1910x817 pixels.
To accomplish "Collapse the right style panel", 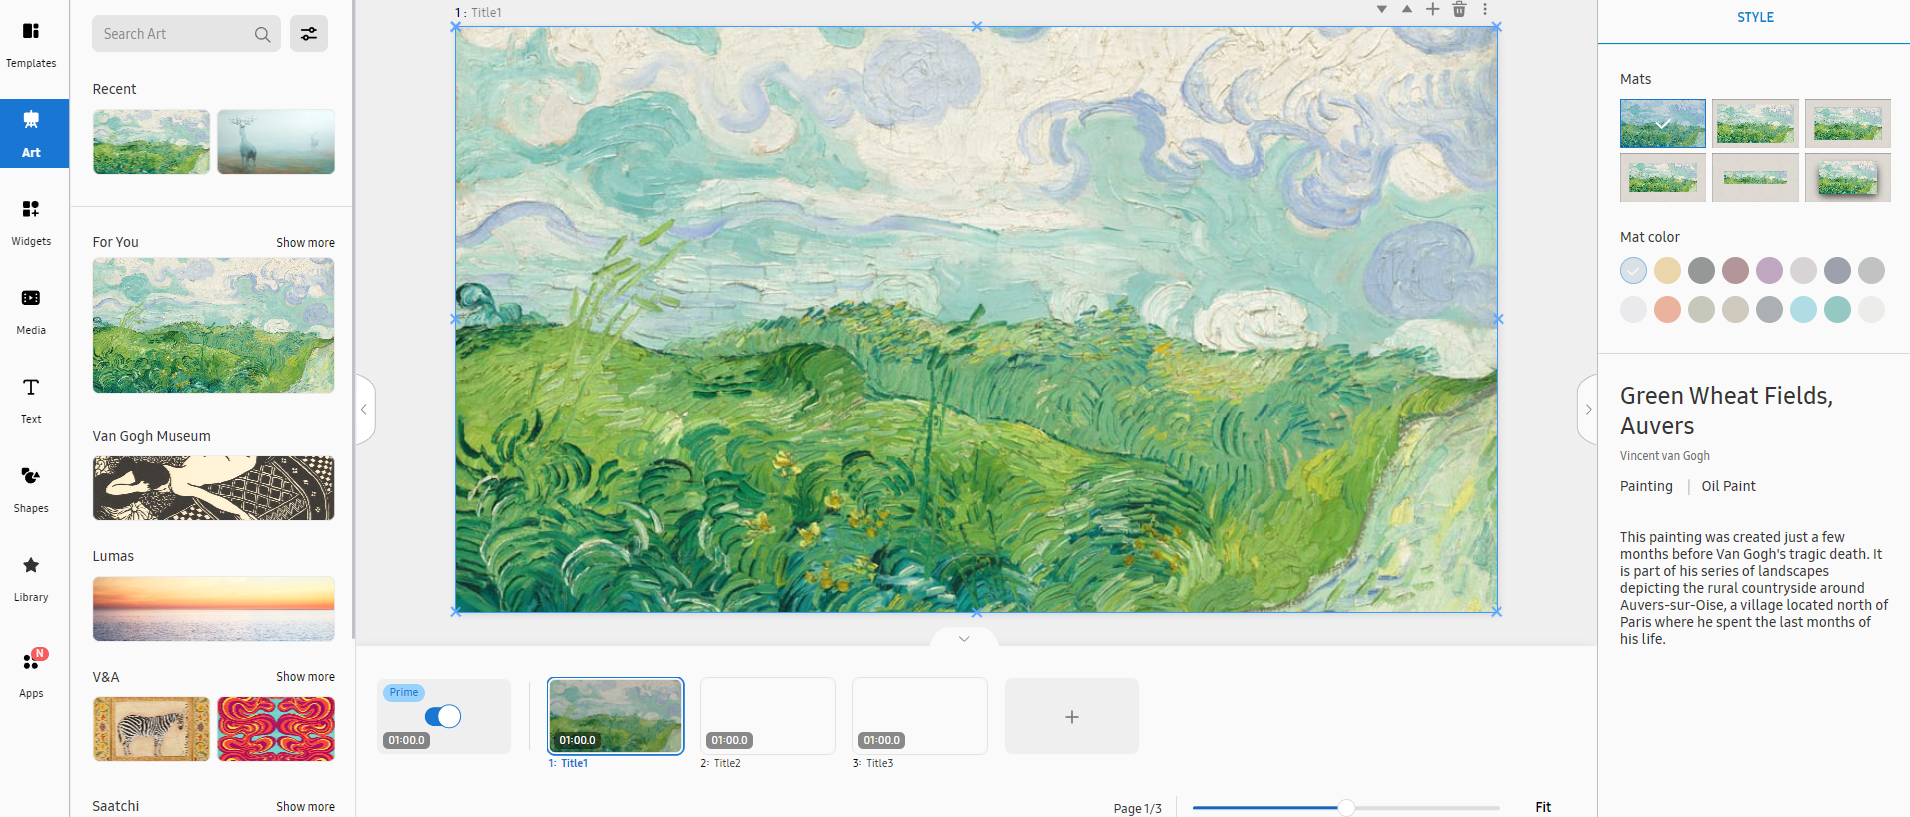I will click(x=1588, y=409).
